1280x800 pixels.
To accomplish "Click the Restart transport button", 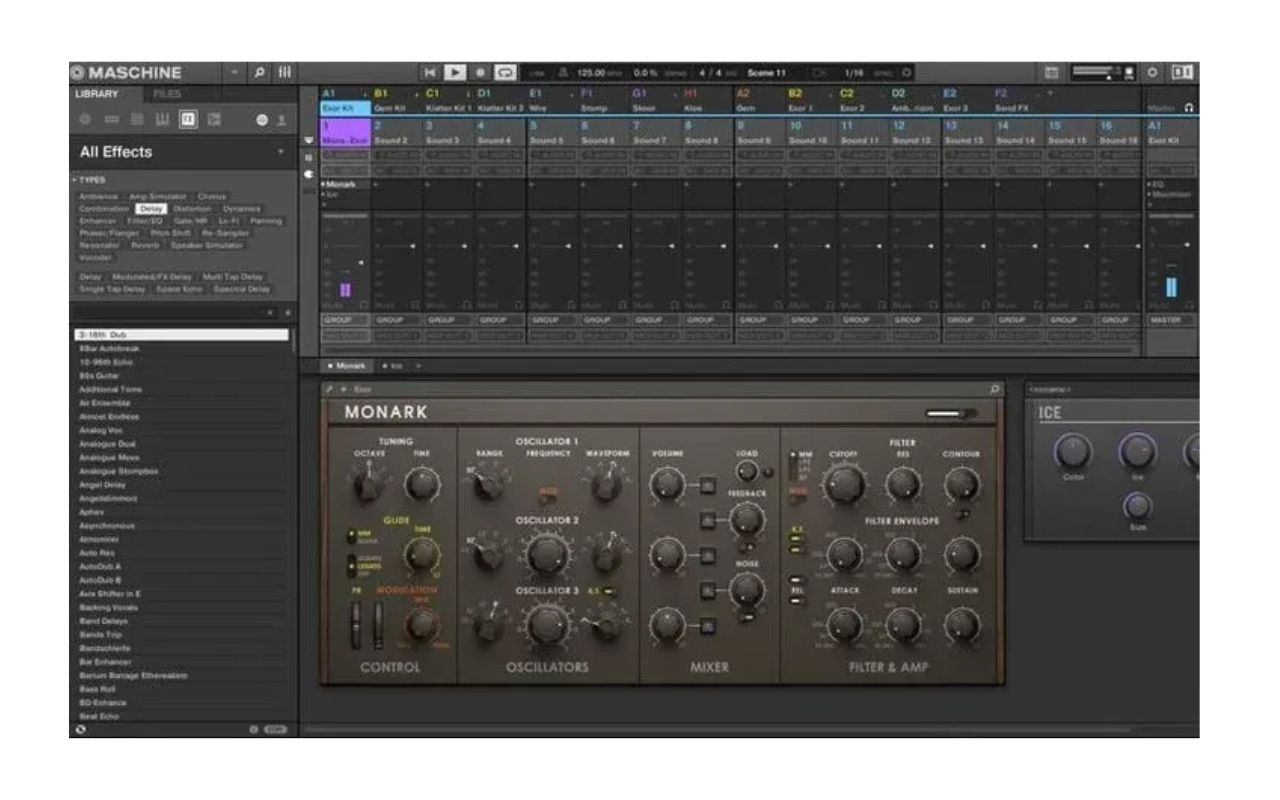I will (x=431, y=73).
